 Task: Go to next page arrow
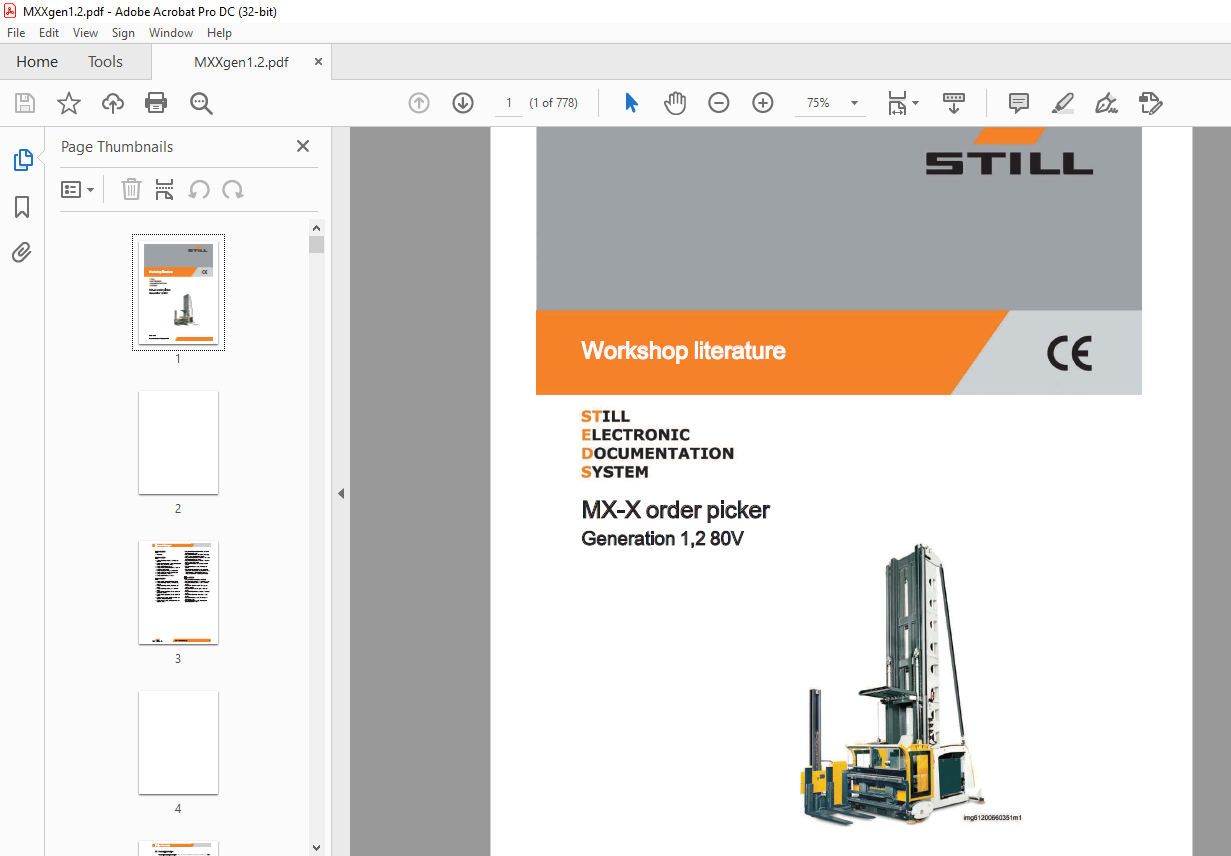pos(463,103)
